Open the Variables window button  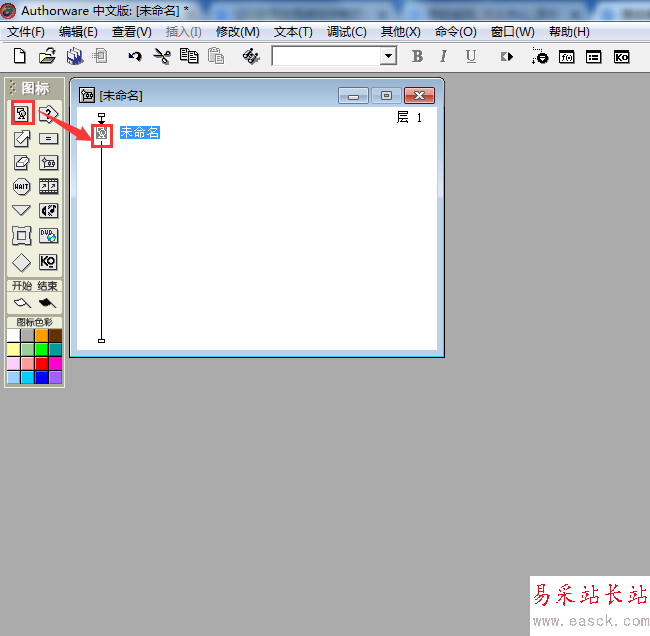[594, 57]
